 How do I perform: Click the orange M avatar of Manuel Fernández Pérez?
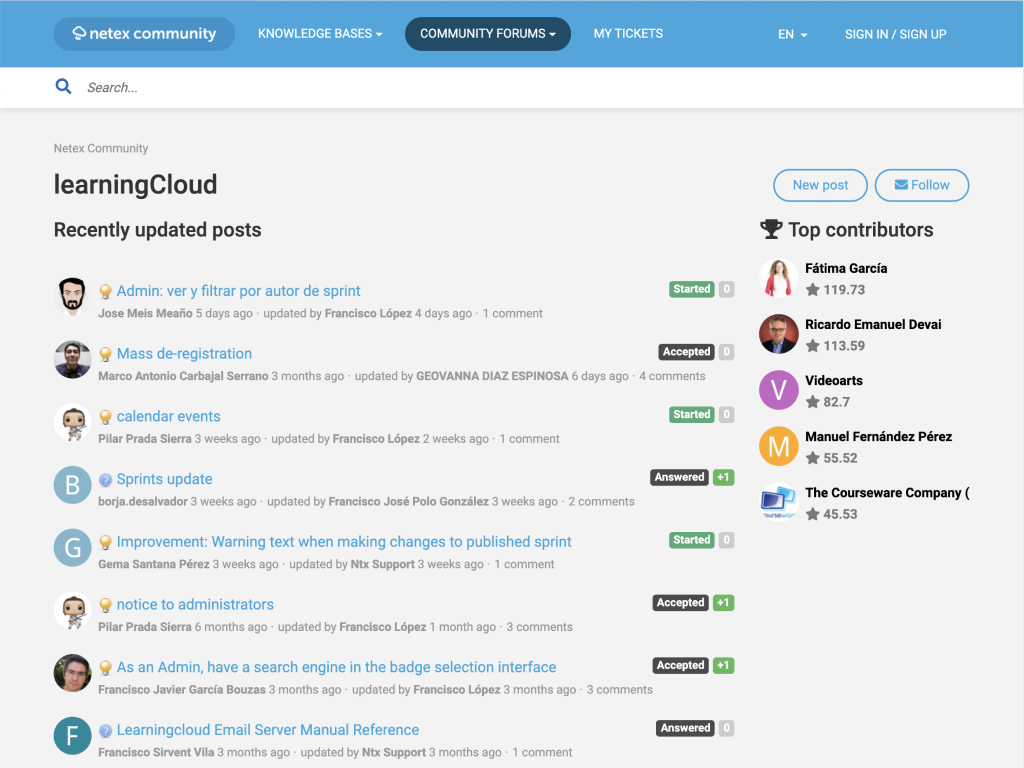(778, 446)
